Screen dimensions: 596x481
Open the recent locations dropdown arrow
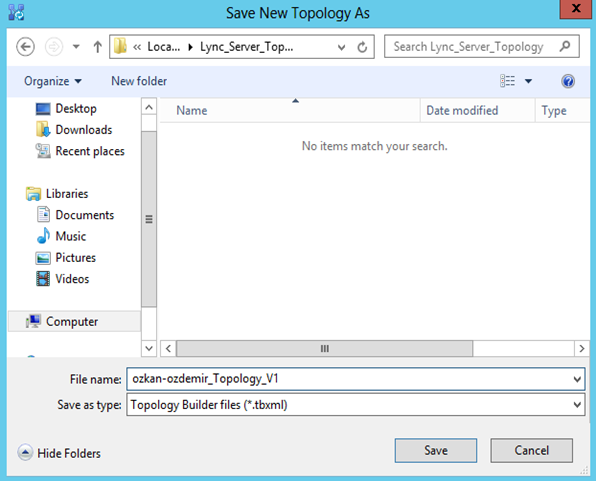(x=76, y=47)
